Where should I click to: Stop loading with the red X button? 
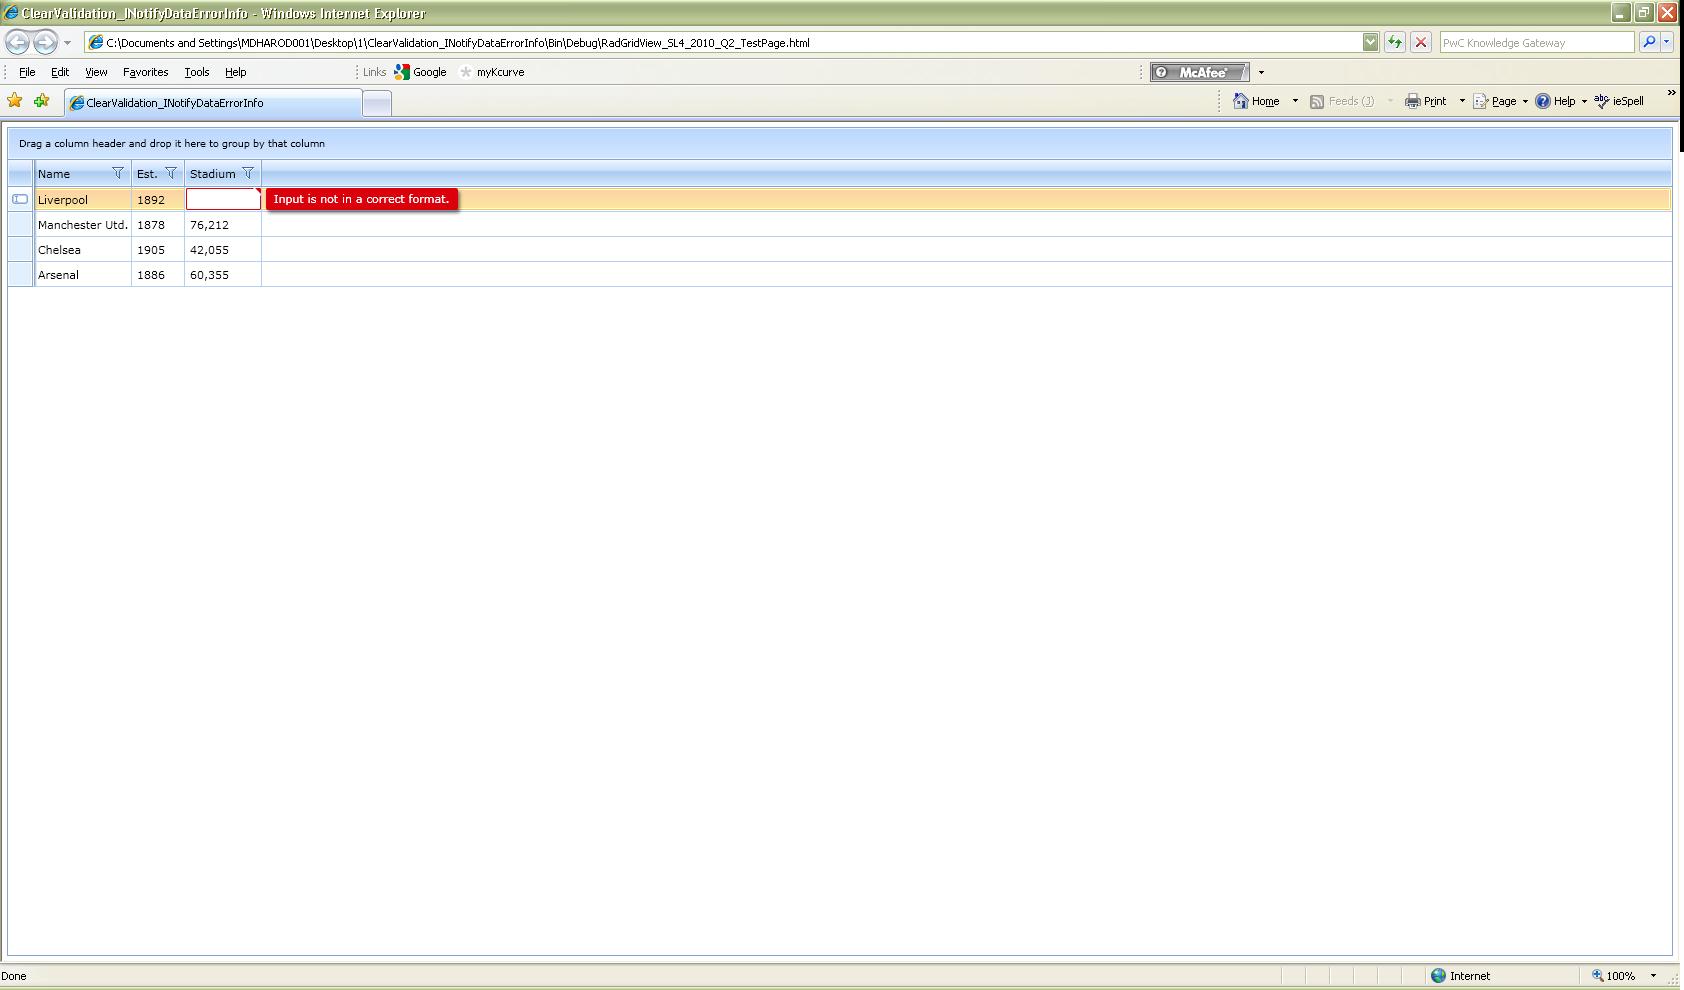(x=1420, y=42)
